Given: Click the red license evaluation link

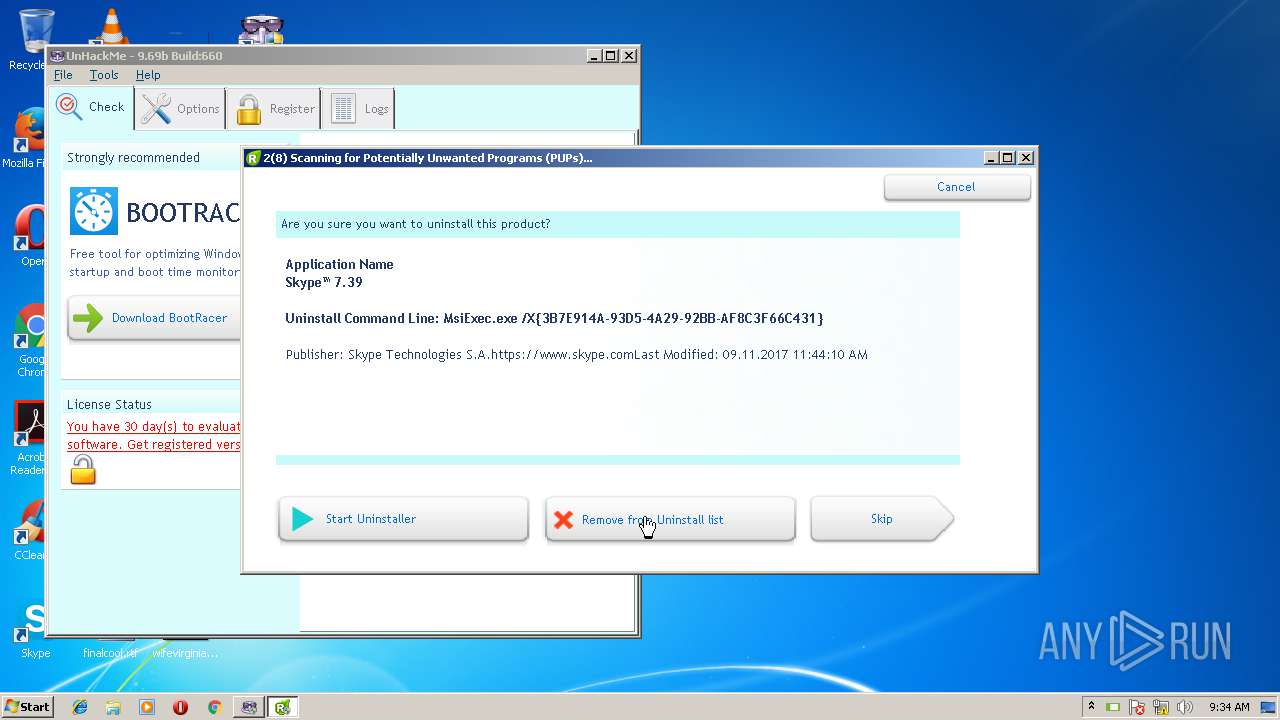Looking at the screenshot, I should pyautogui.click(x=153, y=435).
